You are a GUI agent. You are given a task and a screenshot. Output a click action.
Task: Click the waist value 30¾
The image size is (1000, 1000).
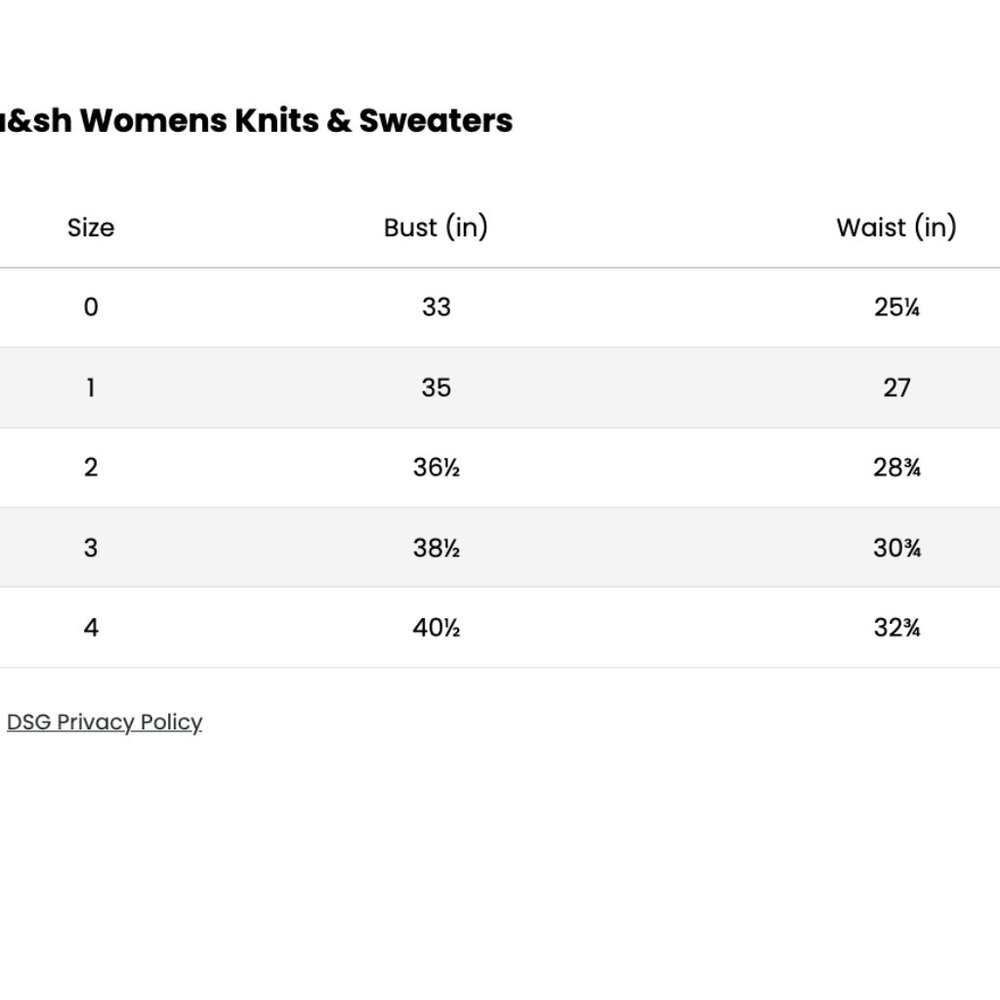click(897, 548)
